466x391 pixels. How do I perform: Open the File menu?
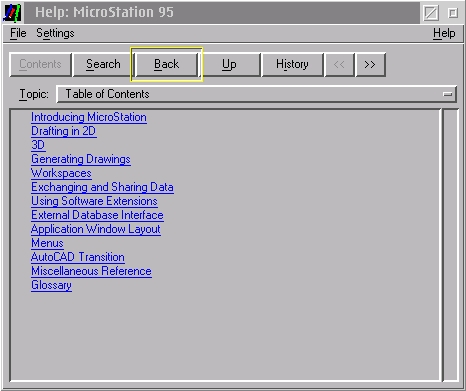(18, 33)
